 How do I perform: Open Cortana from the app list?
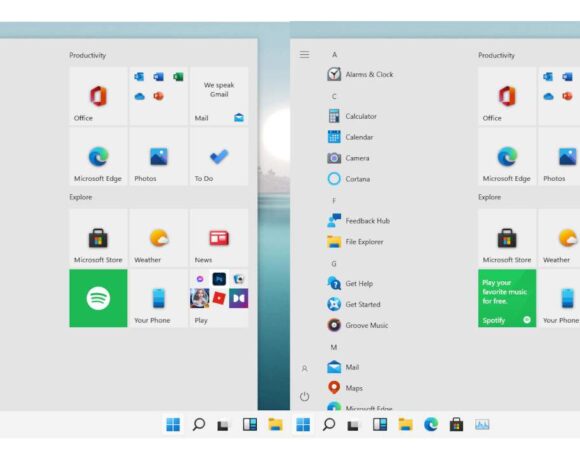[x=348, y=179]
